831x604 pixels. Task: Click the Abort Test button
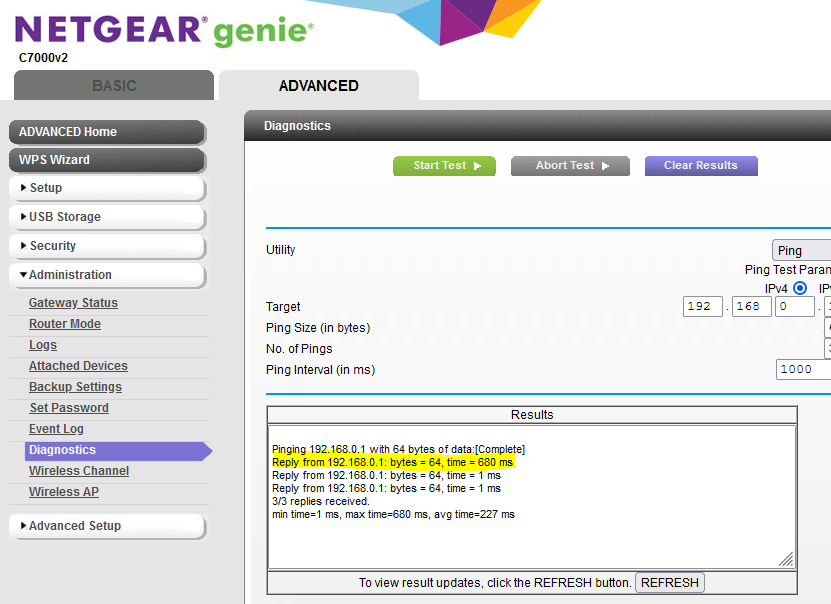tap(570, 166)
